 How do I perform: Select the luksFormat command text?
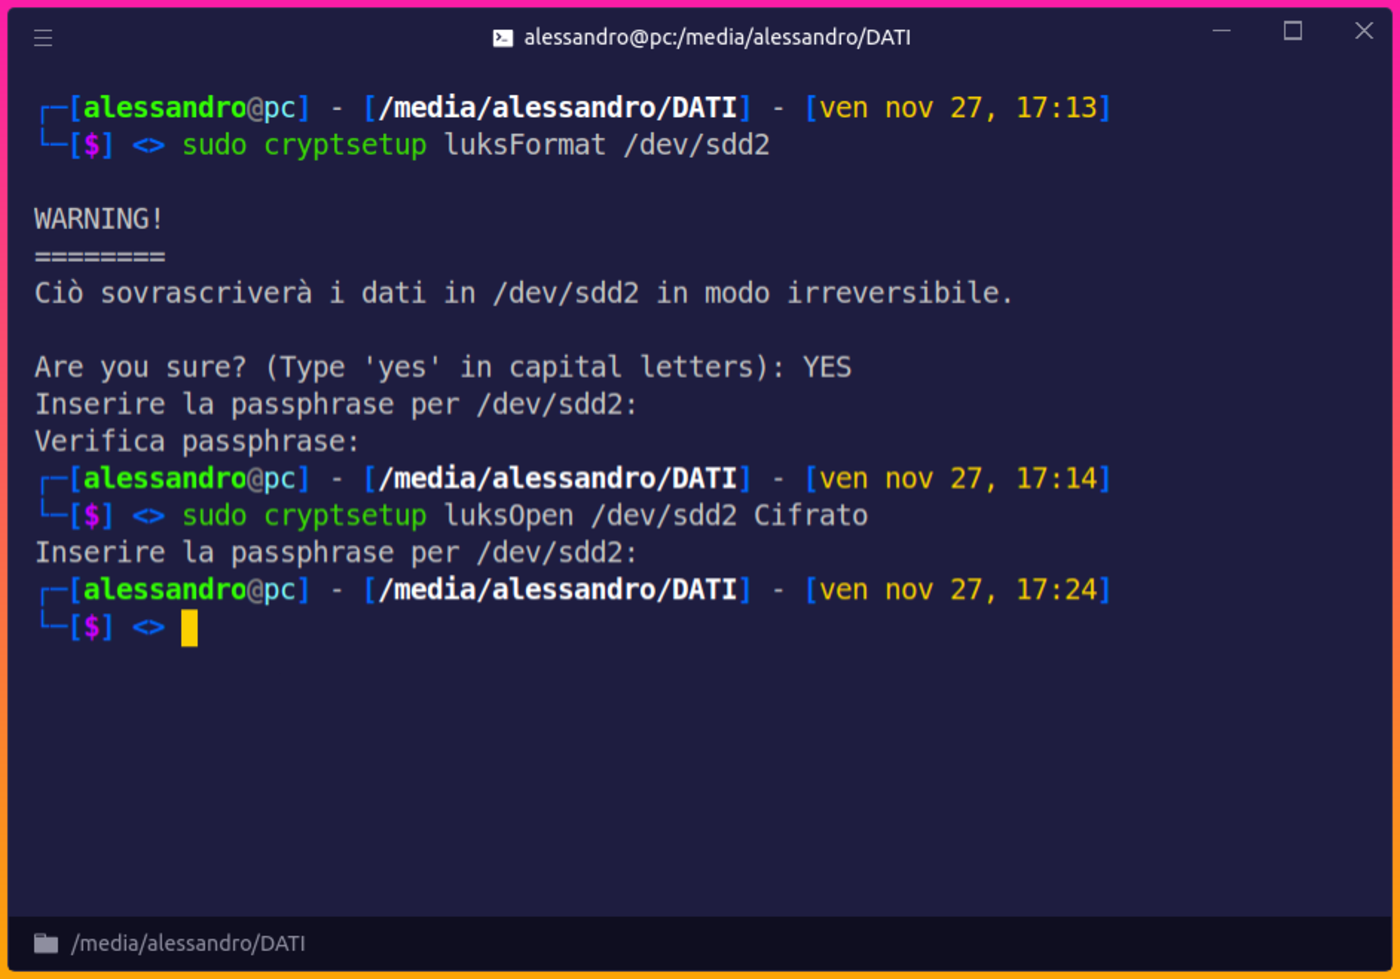[x=525, y=145]
